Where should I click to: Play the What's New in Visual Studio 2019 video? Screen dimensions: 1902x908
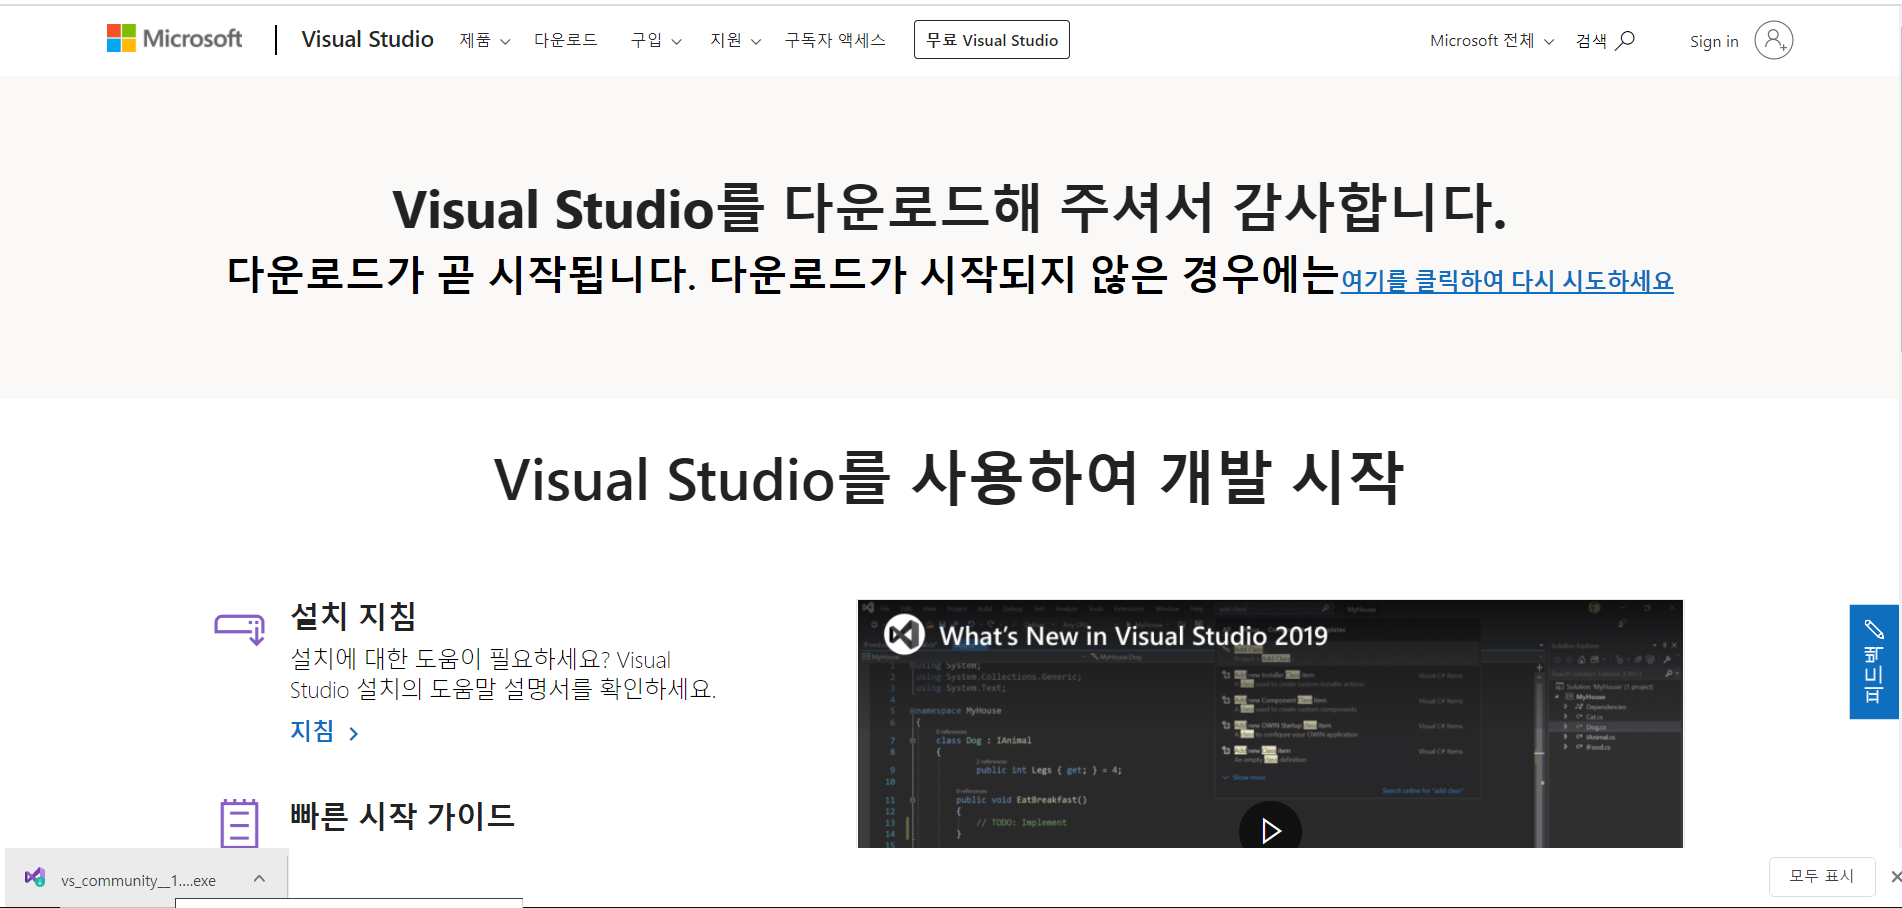[x=1270, y=829]
